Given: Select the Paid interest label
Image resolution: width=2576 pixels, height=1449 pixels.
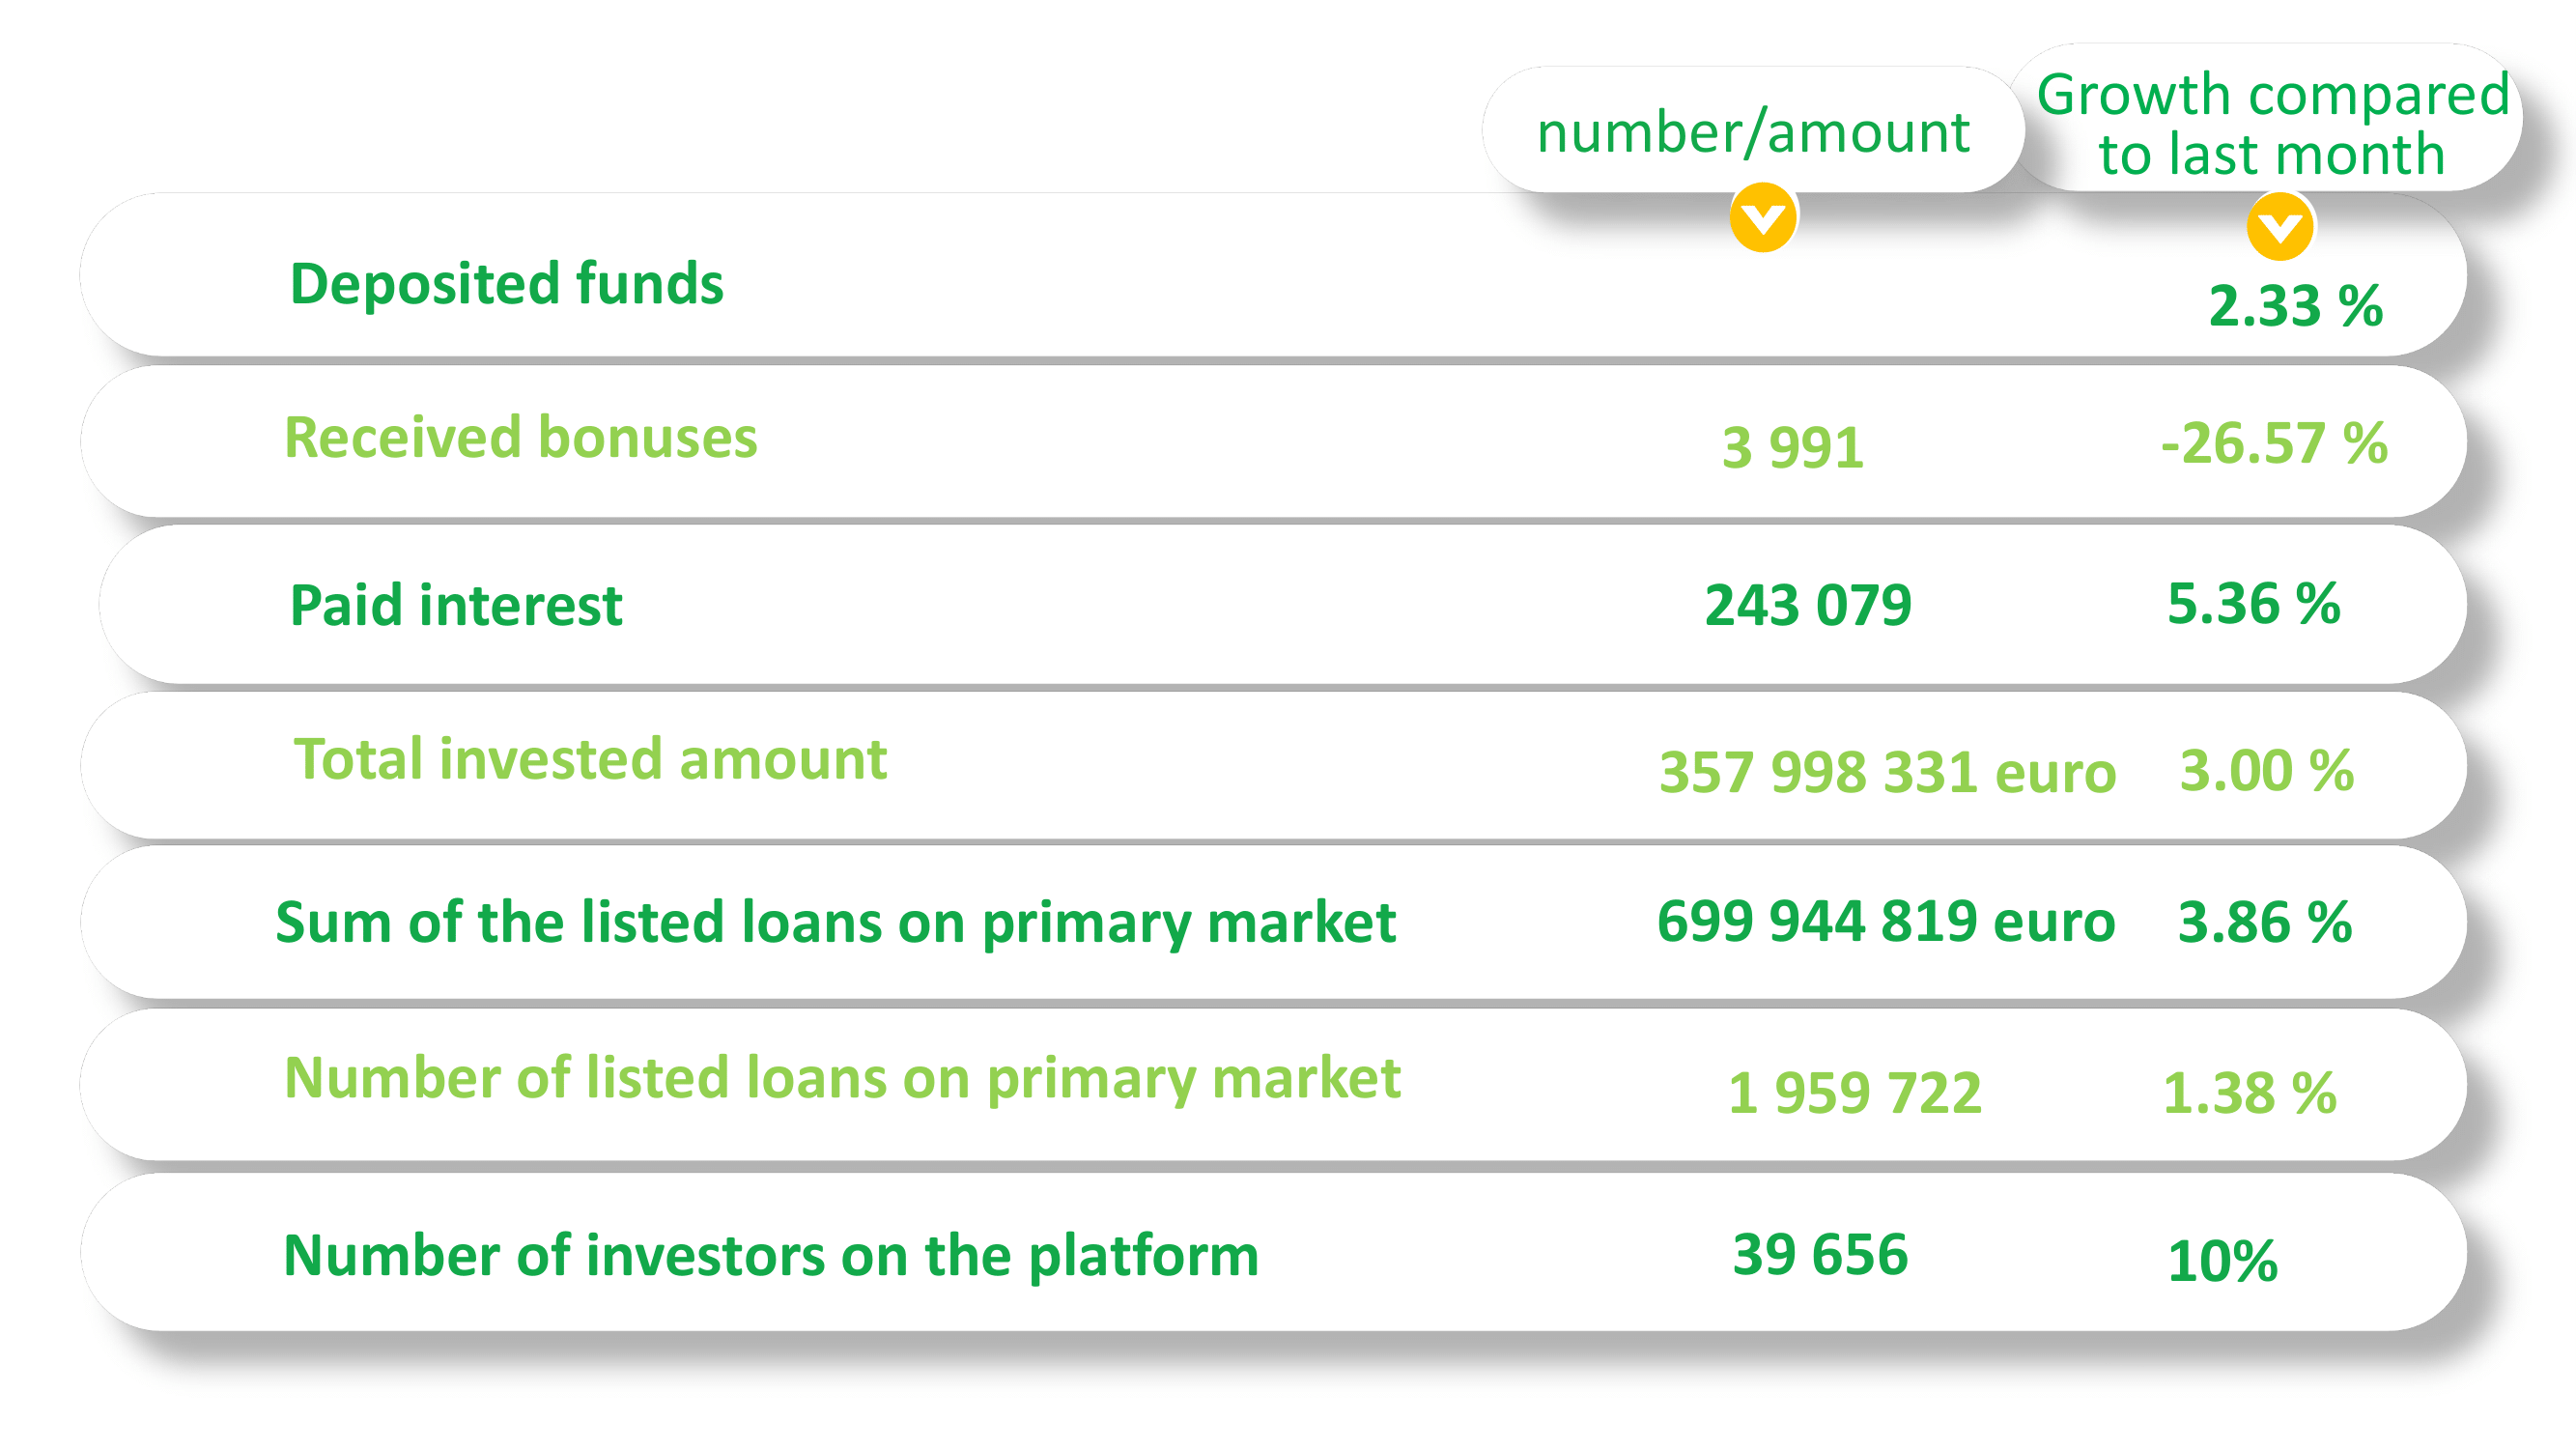Looking at the screenshot, I should pyautogui.click(x=456, y=606).
